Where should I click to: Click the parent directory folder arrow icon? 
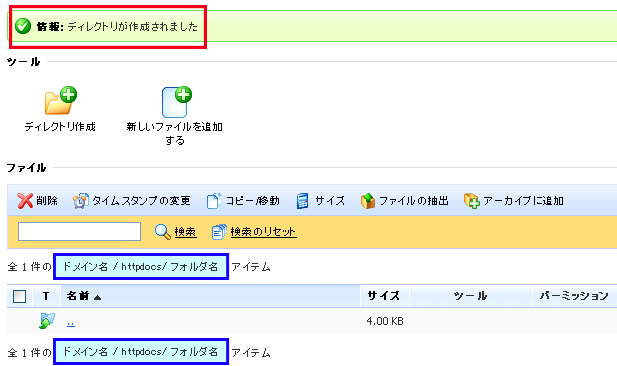pos(47,321)
